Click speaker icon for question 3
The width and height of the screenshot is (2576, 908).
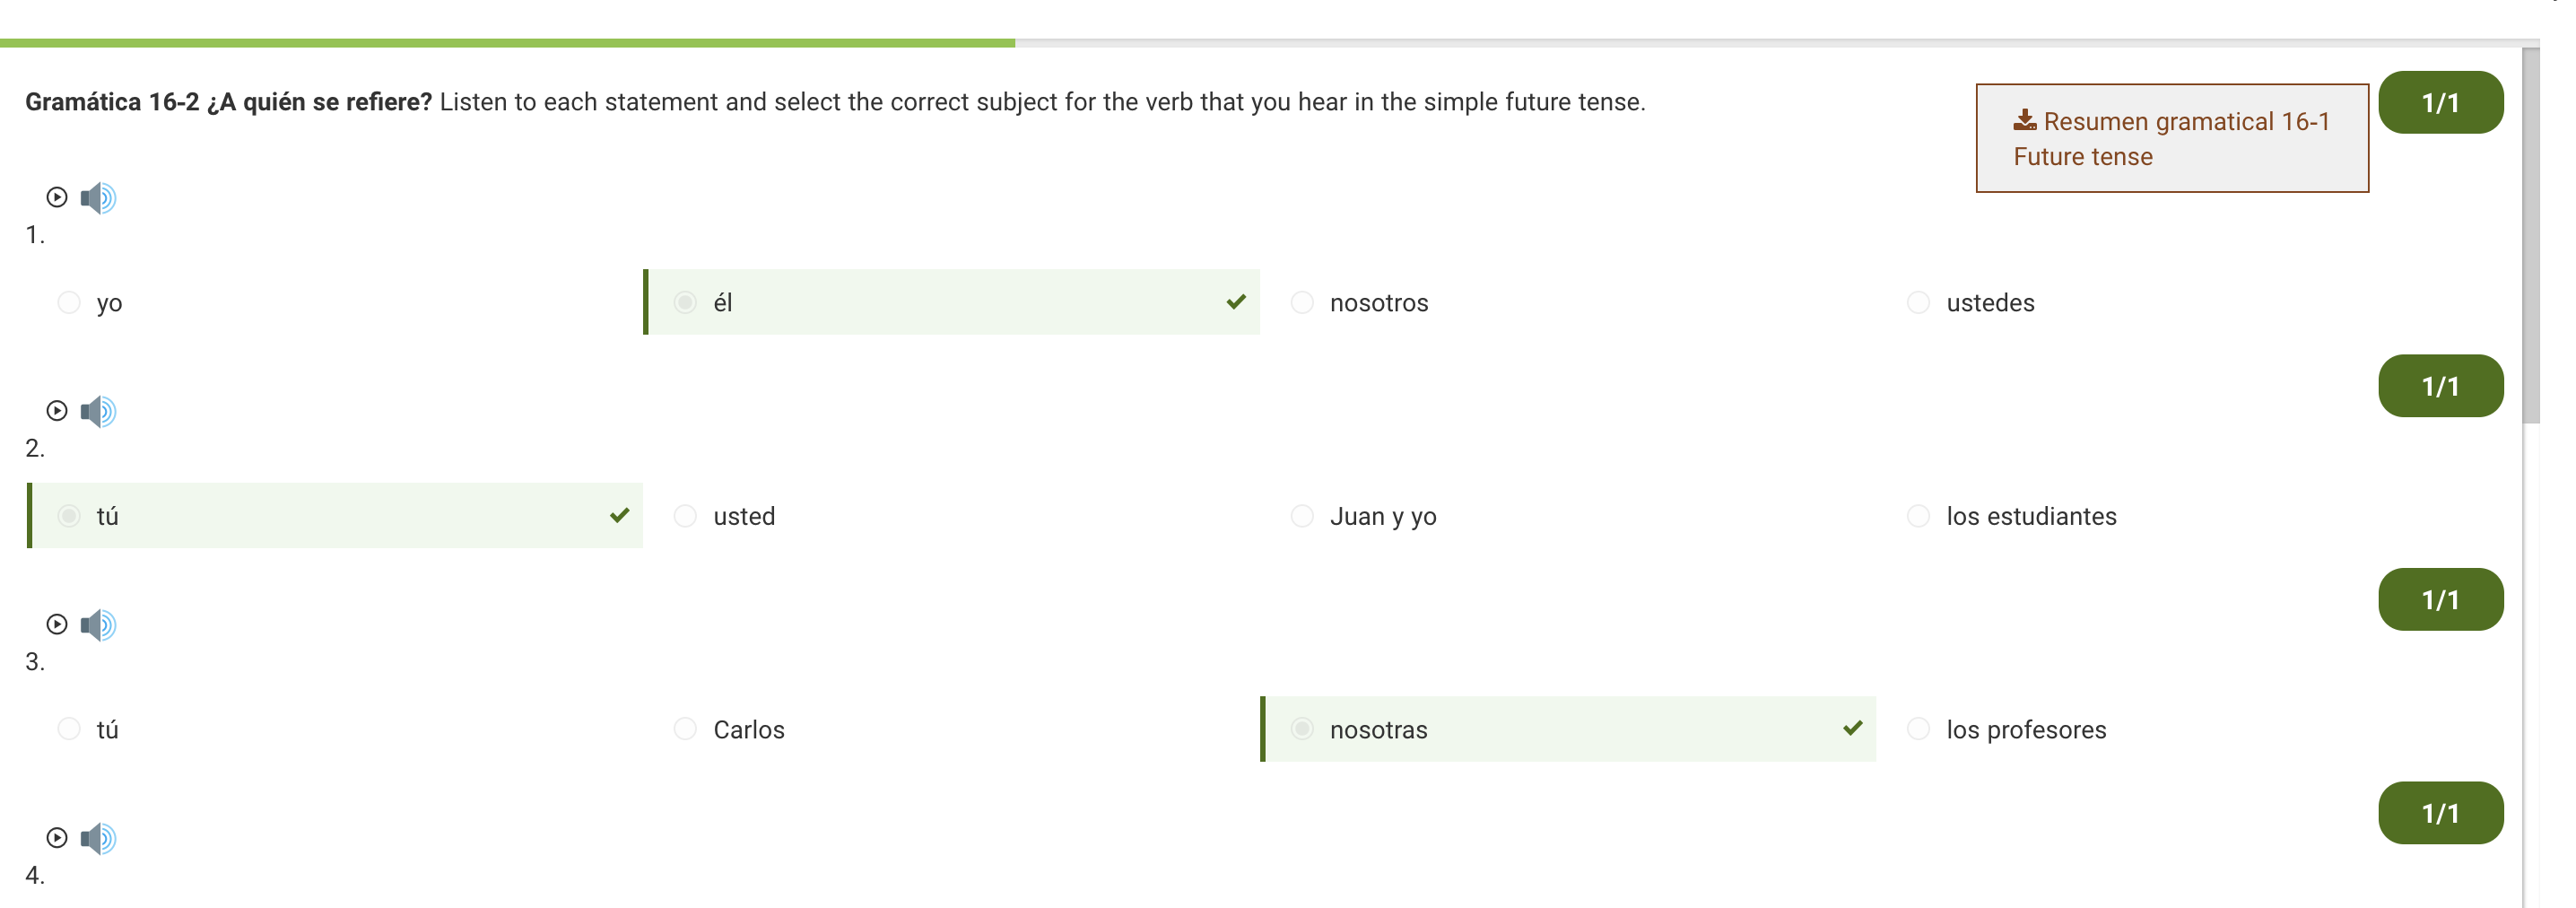(x=98, y=625)
